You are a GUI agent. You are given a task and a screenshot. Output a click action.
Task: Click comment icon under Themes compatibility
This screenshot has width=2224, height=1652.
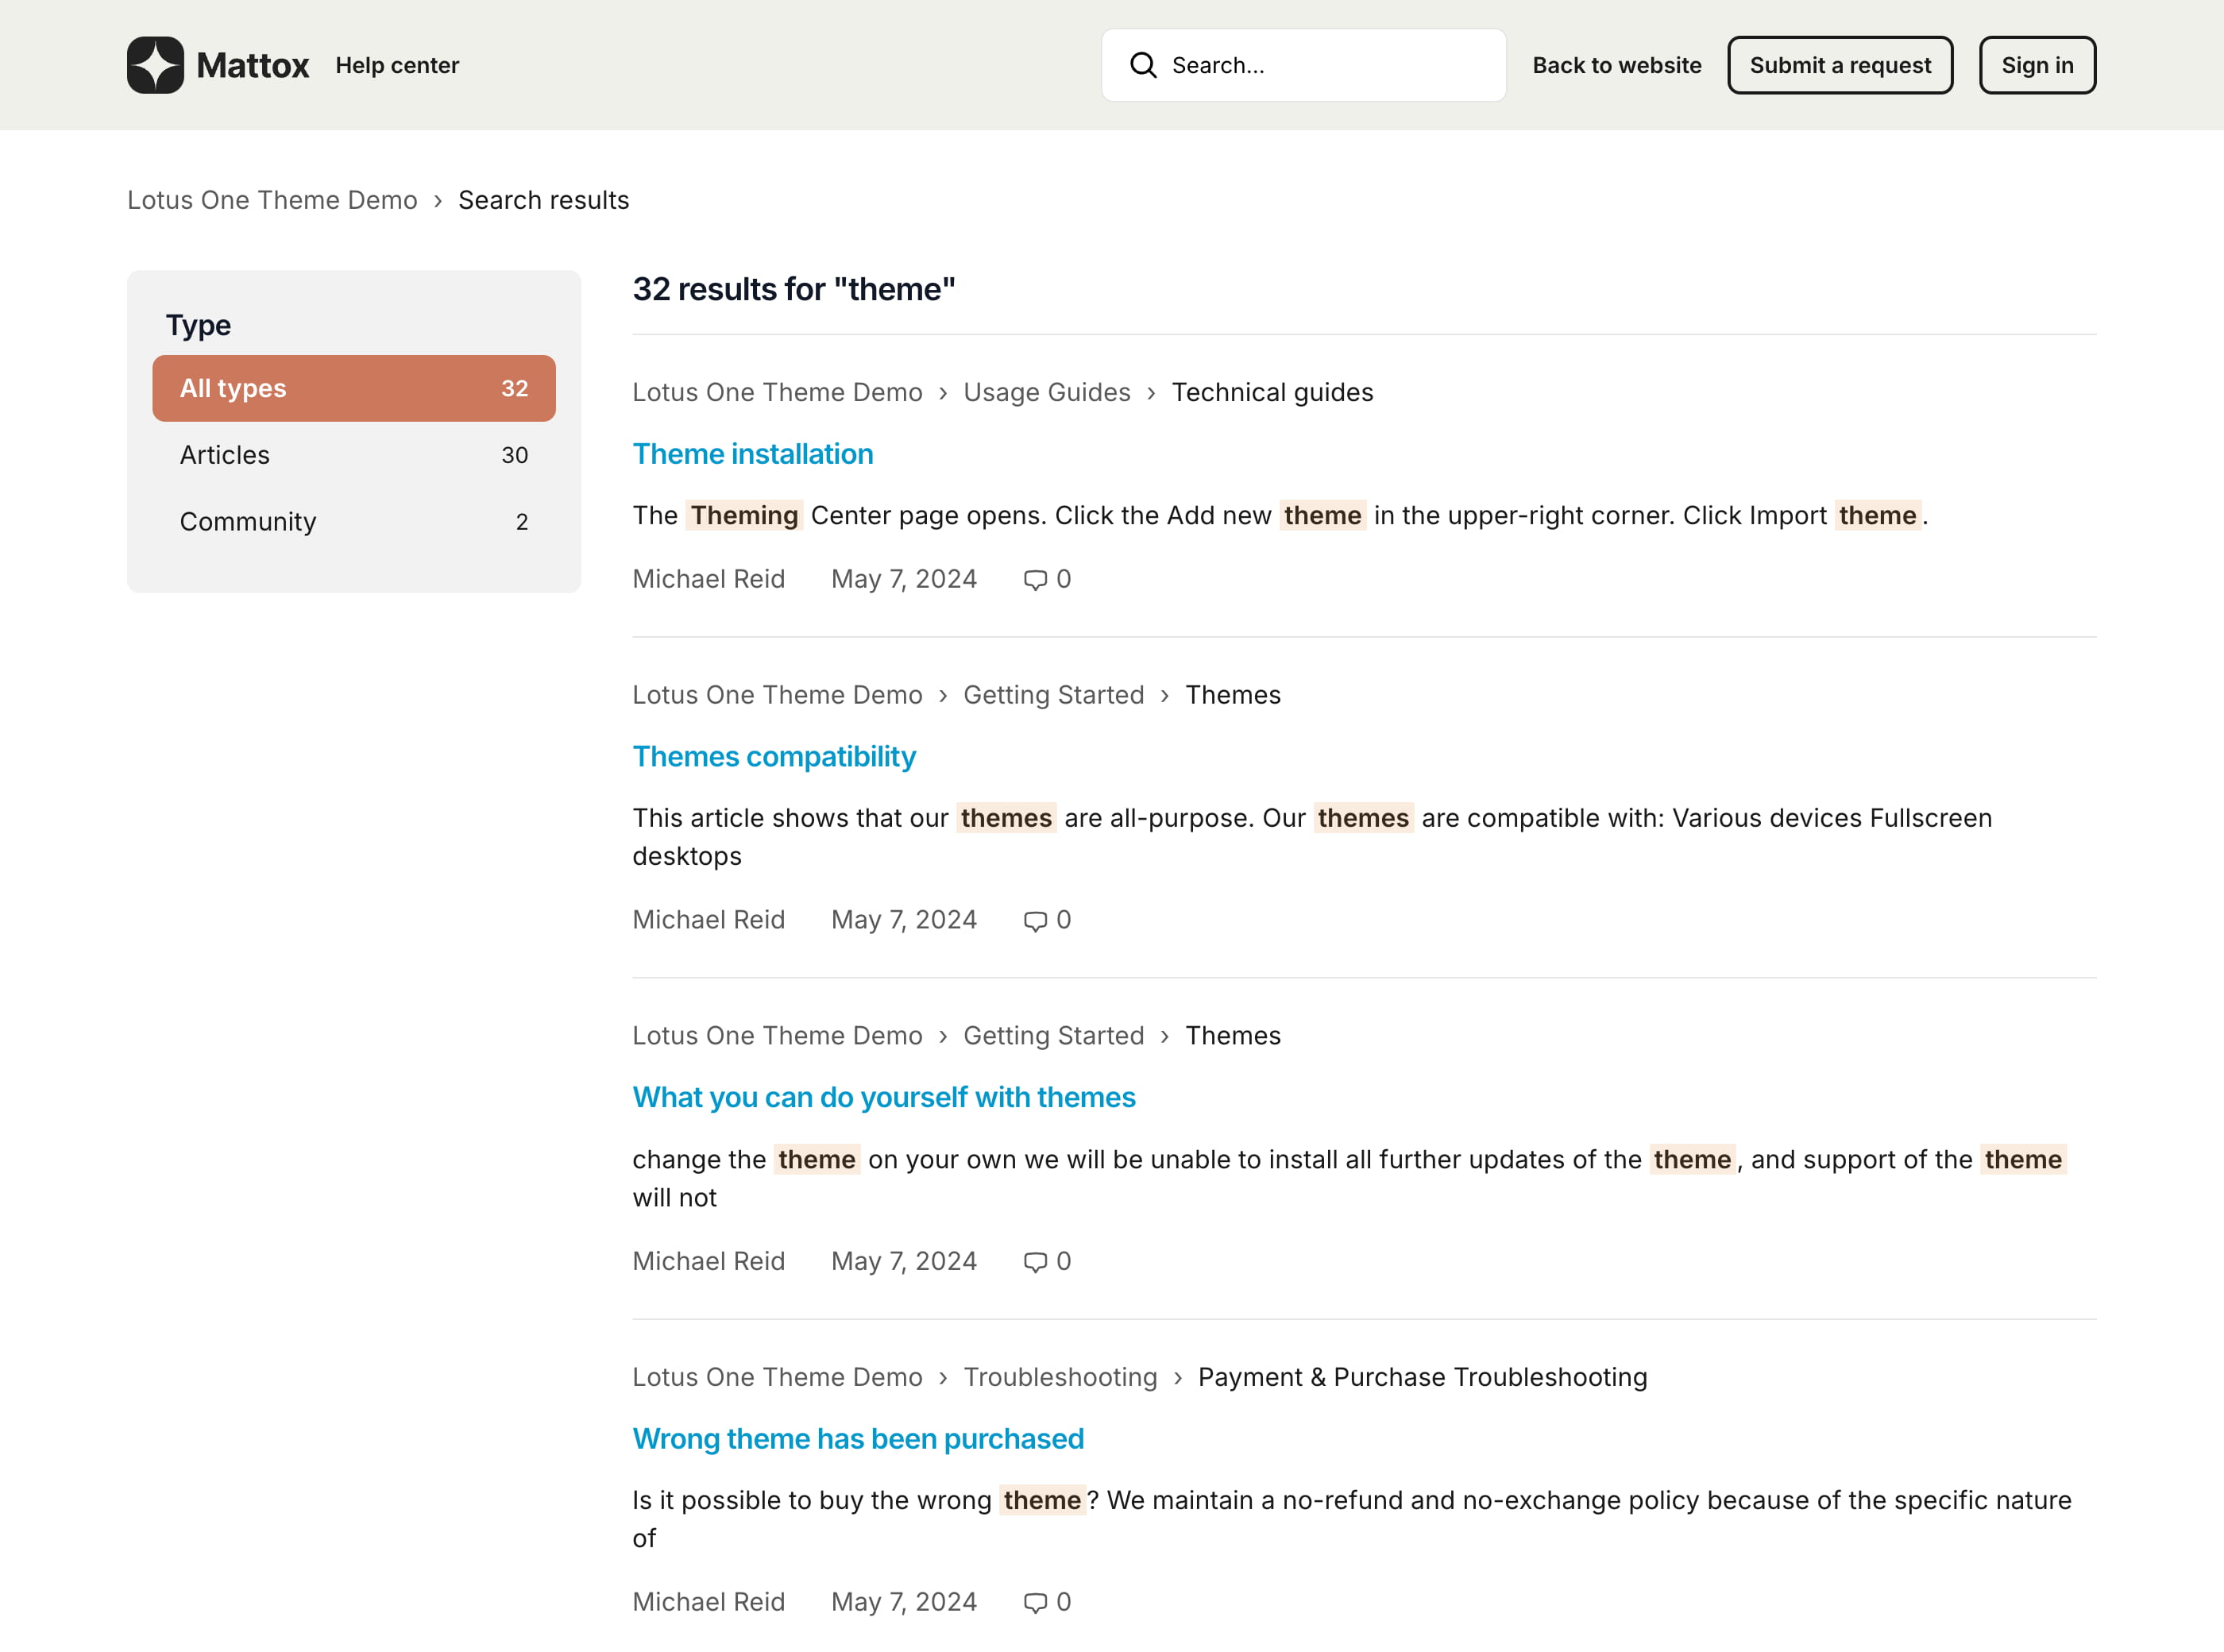(x=1035, y=921)
